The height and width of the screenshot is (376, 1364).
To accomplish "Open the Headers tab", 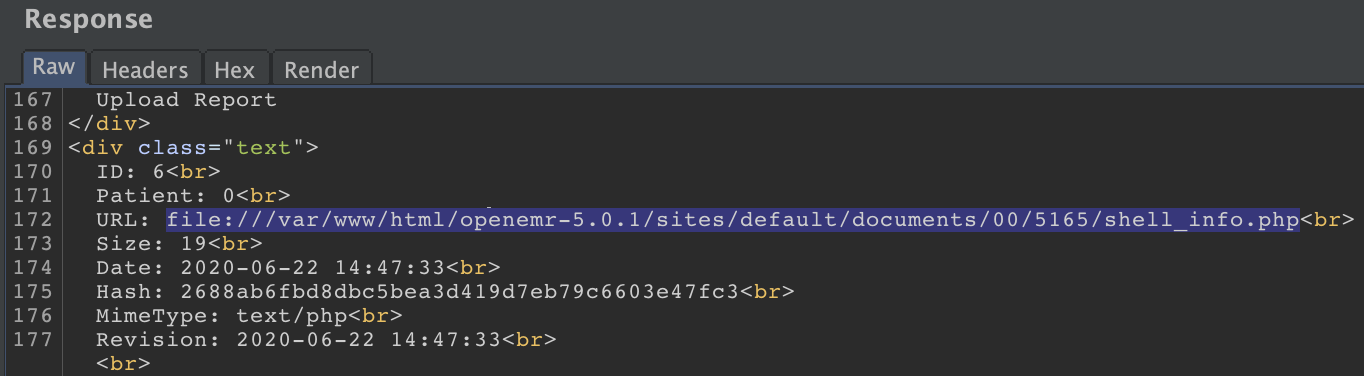I will point(145,69).
